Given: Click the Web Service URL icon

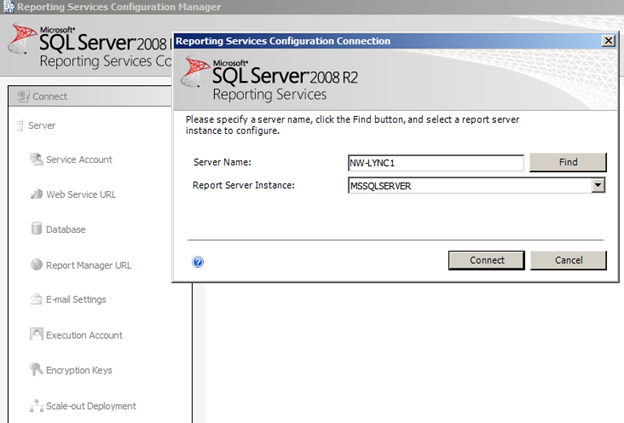Looking at the screenshot, I should pyautogui.click(x=36, y=194).
